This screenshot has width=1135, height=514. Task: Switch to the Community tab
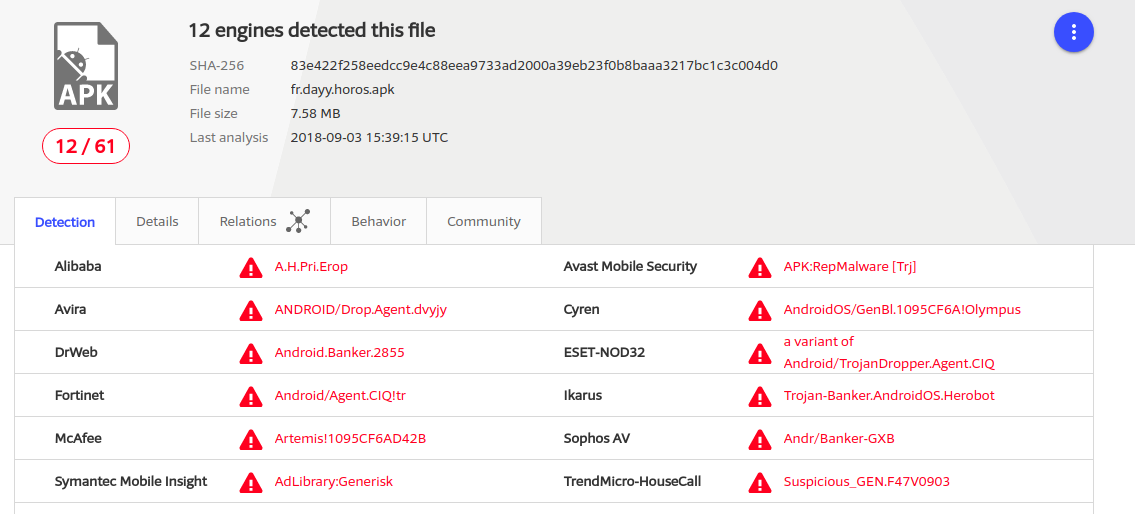coord(483,222)
